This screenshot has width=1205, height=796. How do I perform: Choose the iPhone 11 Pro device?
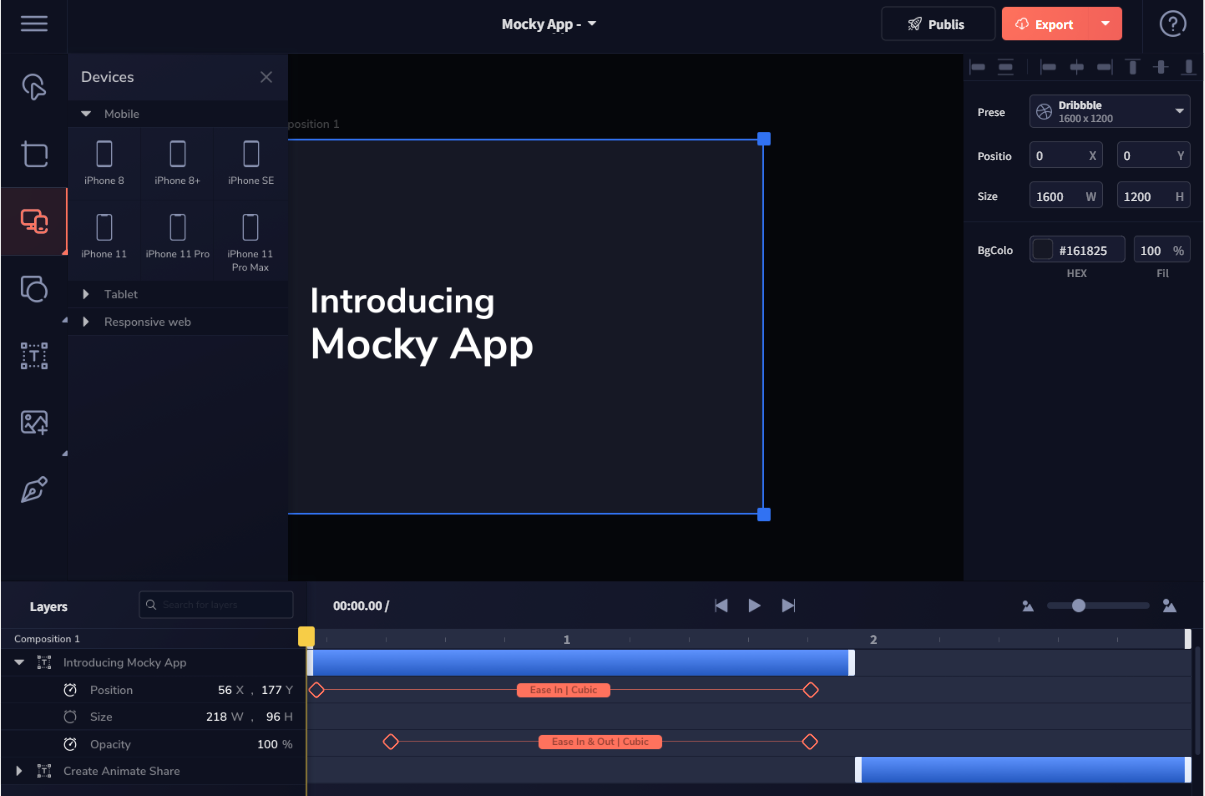177,235
